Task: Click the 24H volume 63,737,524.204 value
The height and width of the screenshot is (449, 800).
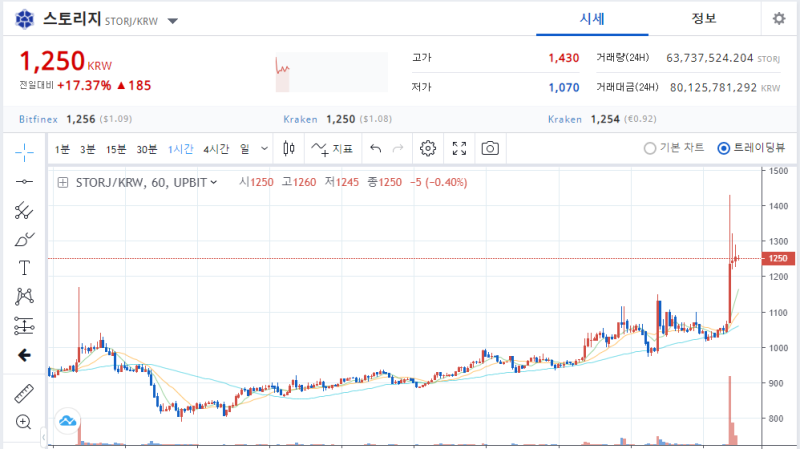Action: [x=710, y=58]
